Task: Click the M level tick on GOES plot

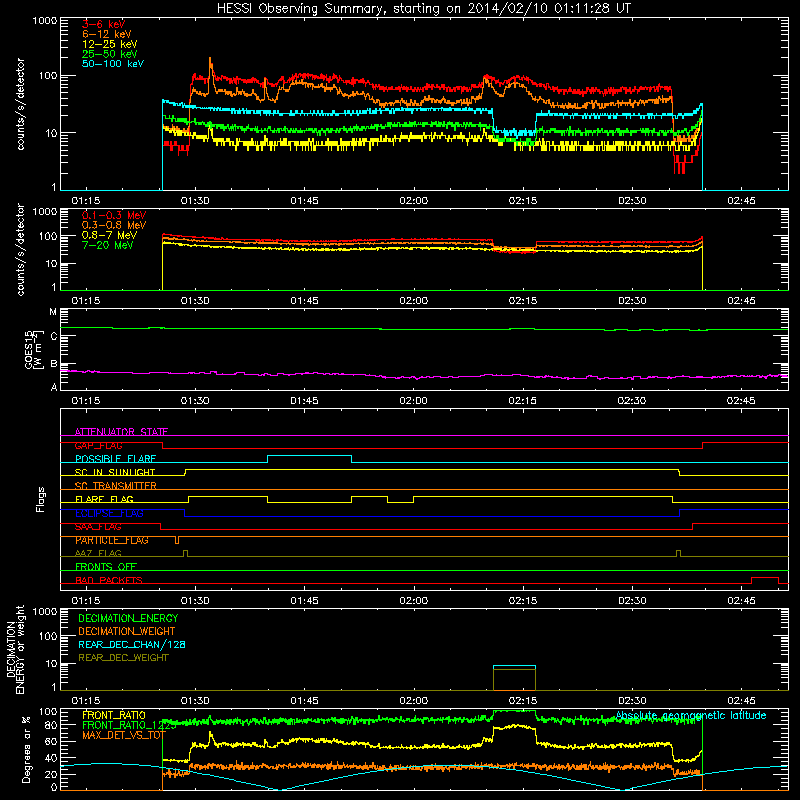Action: [53, 312]
